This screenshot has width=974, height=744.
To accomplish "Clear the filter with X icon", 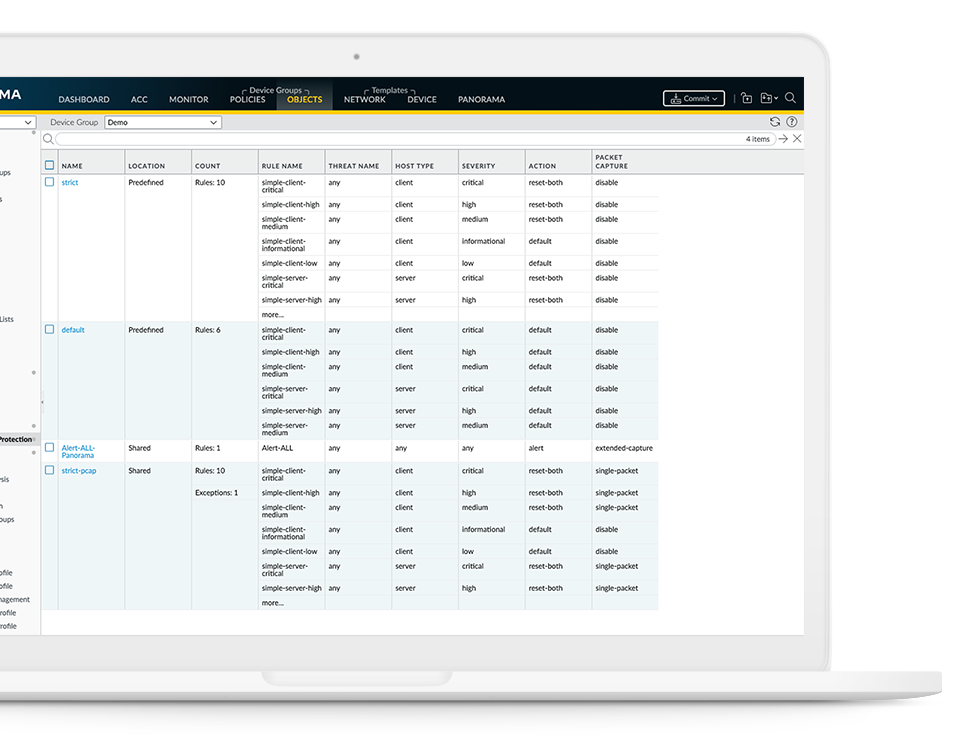I will tap(797, 139).
